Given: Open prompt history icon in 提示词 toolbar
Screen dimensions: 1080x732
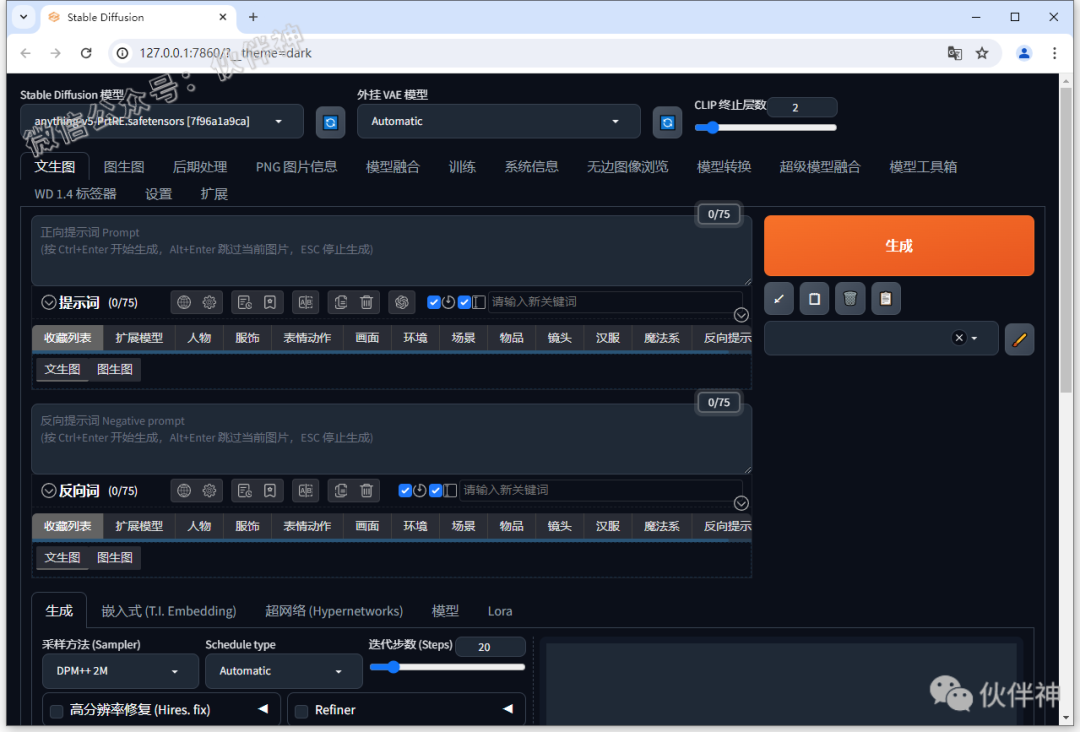Looking at the screenshot, I should pyautogui.click(x=245, y=302).
